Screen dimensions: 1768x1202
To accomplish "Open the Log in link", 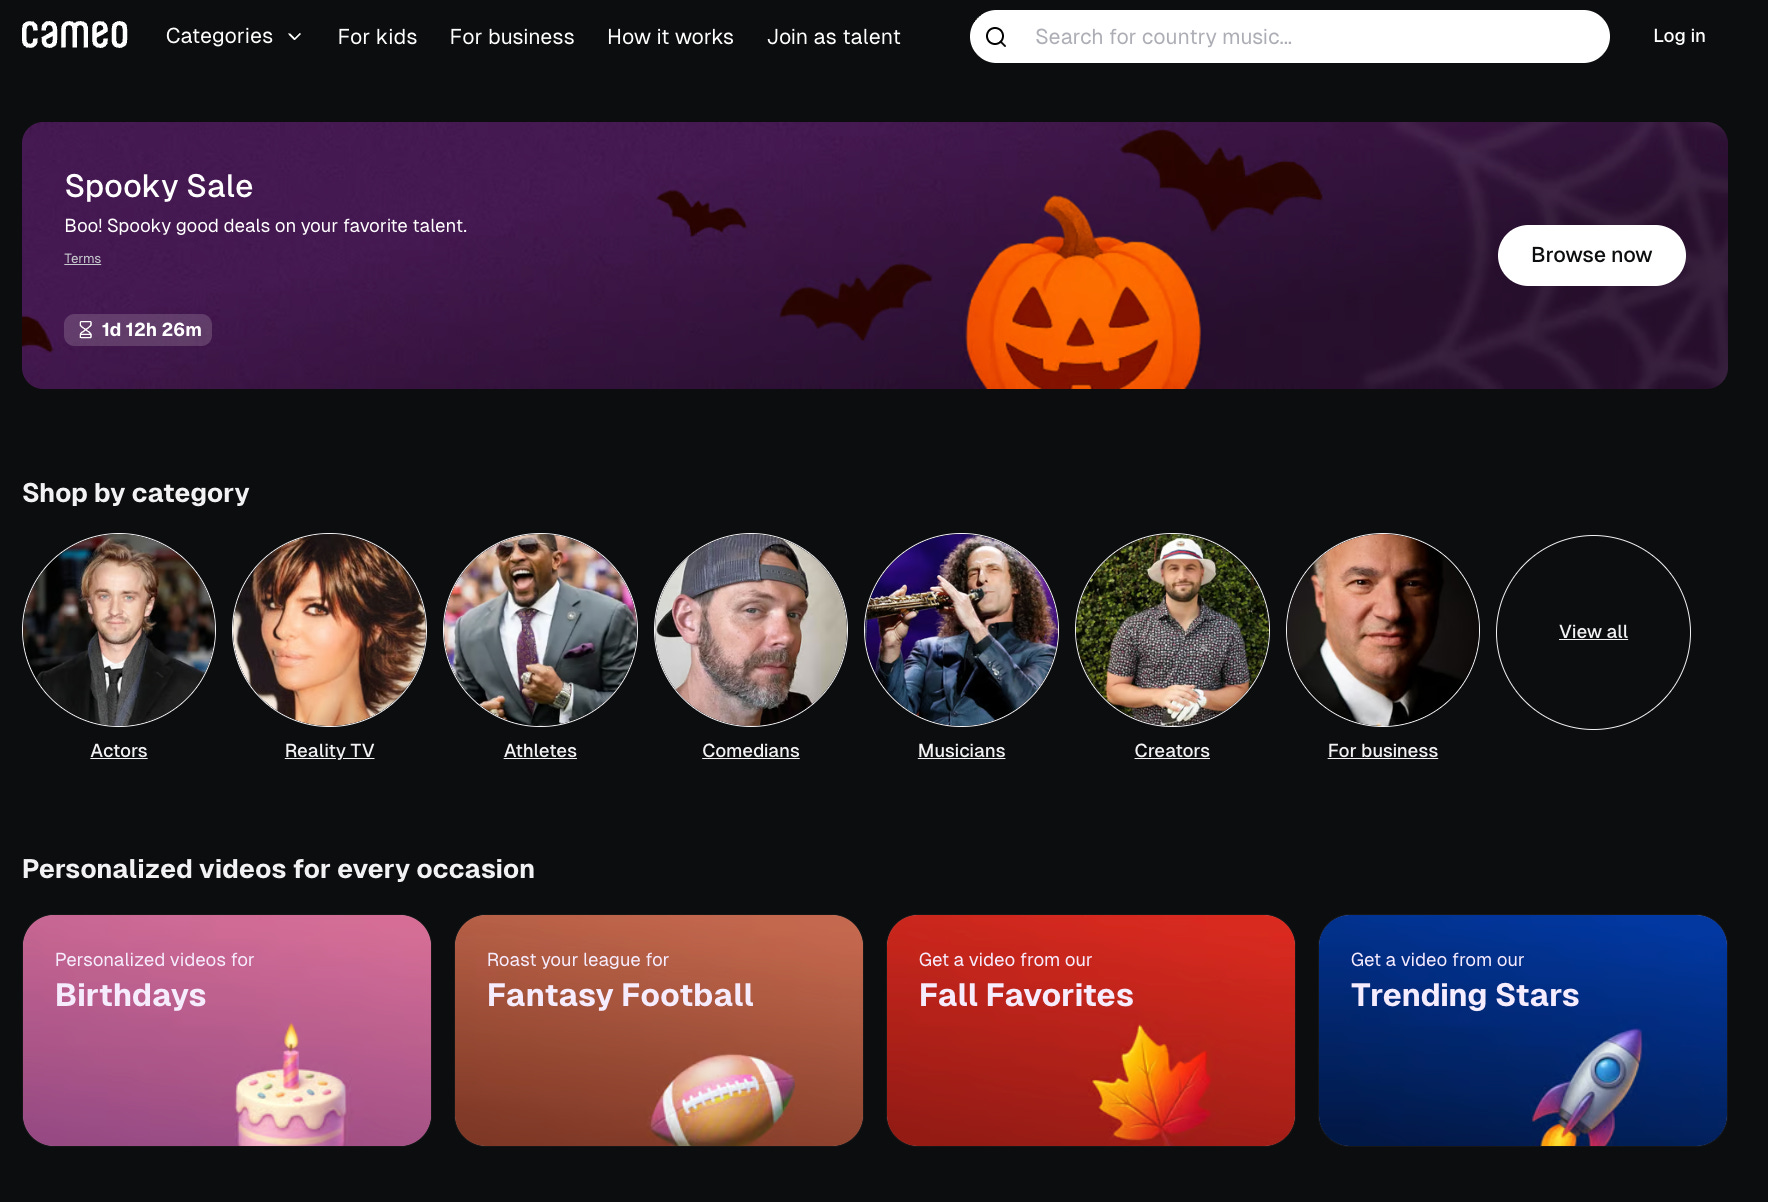I will pyautogui.click(x=1679, y=36).
